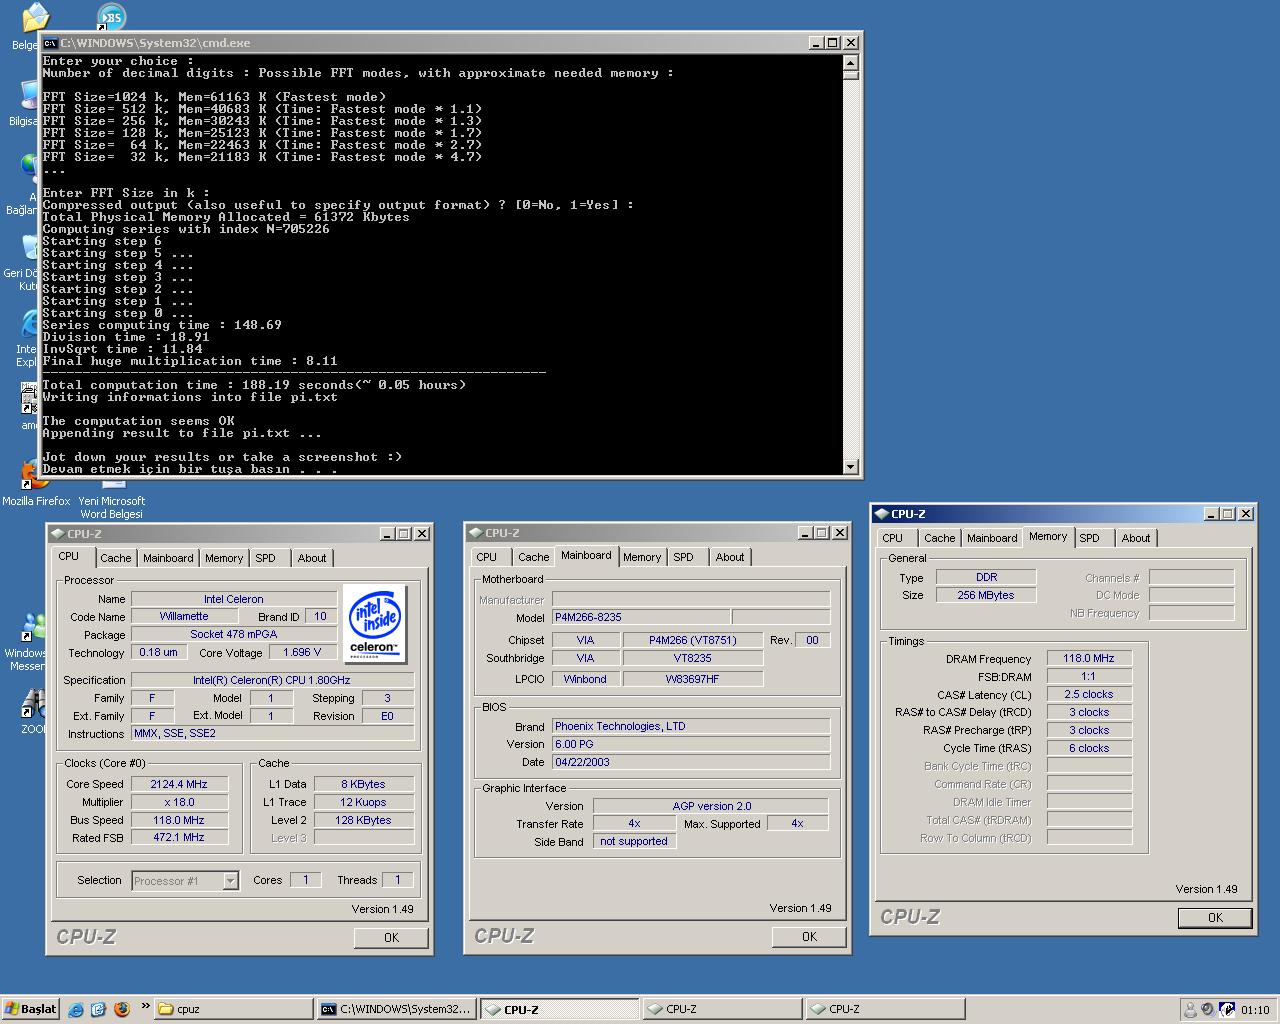Launch Firefox from the quick launch bar

point(122,1009)
